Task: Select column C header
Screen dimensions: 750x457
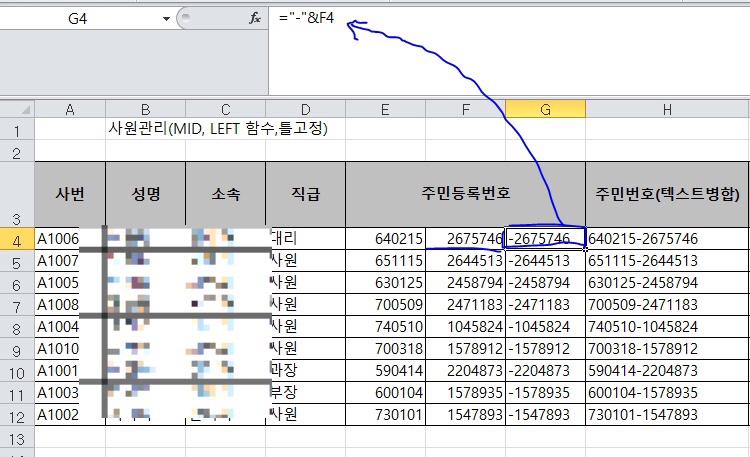Action: tap(225, 110)
